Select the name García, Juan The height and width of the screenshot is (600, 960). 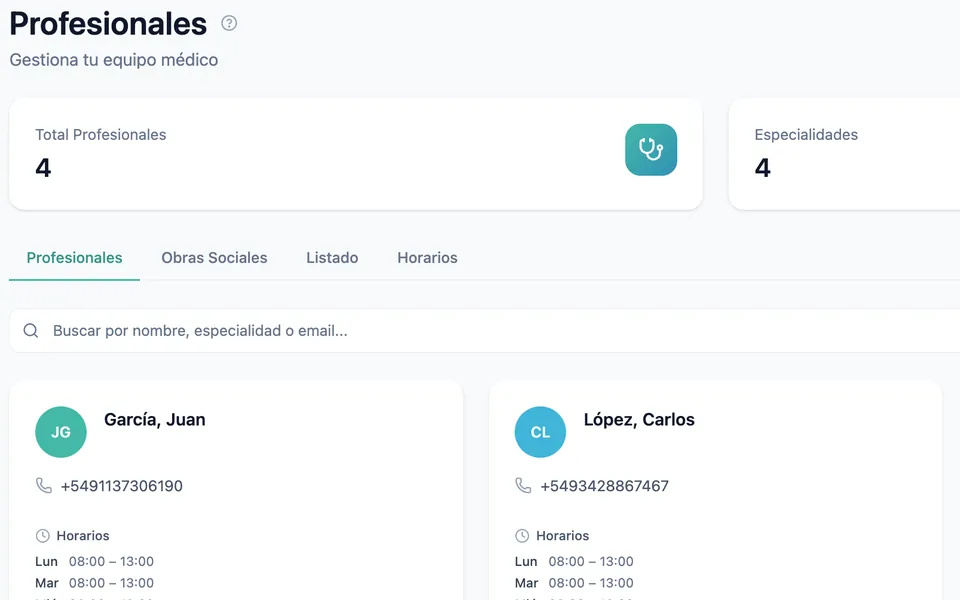[155, 419]
